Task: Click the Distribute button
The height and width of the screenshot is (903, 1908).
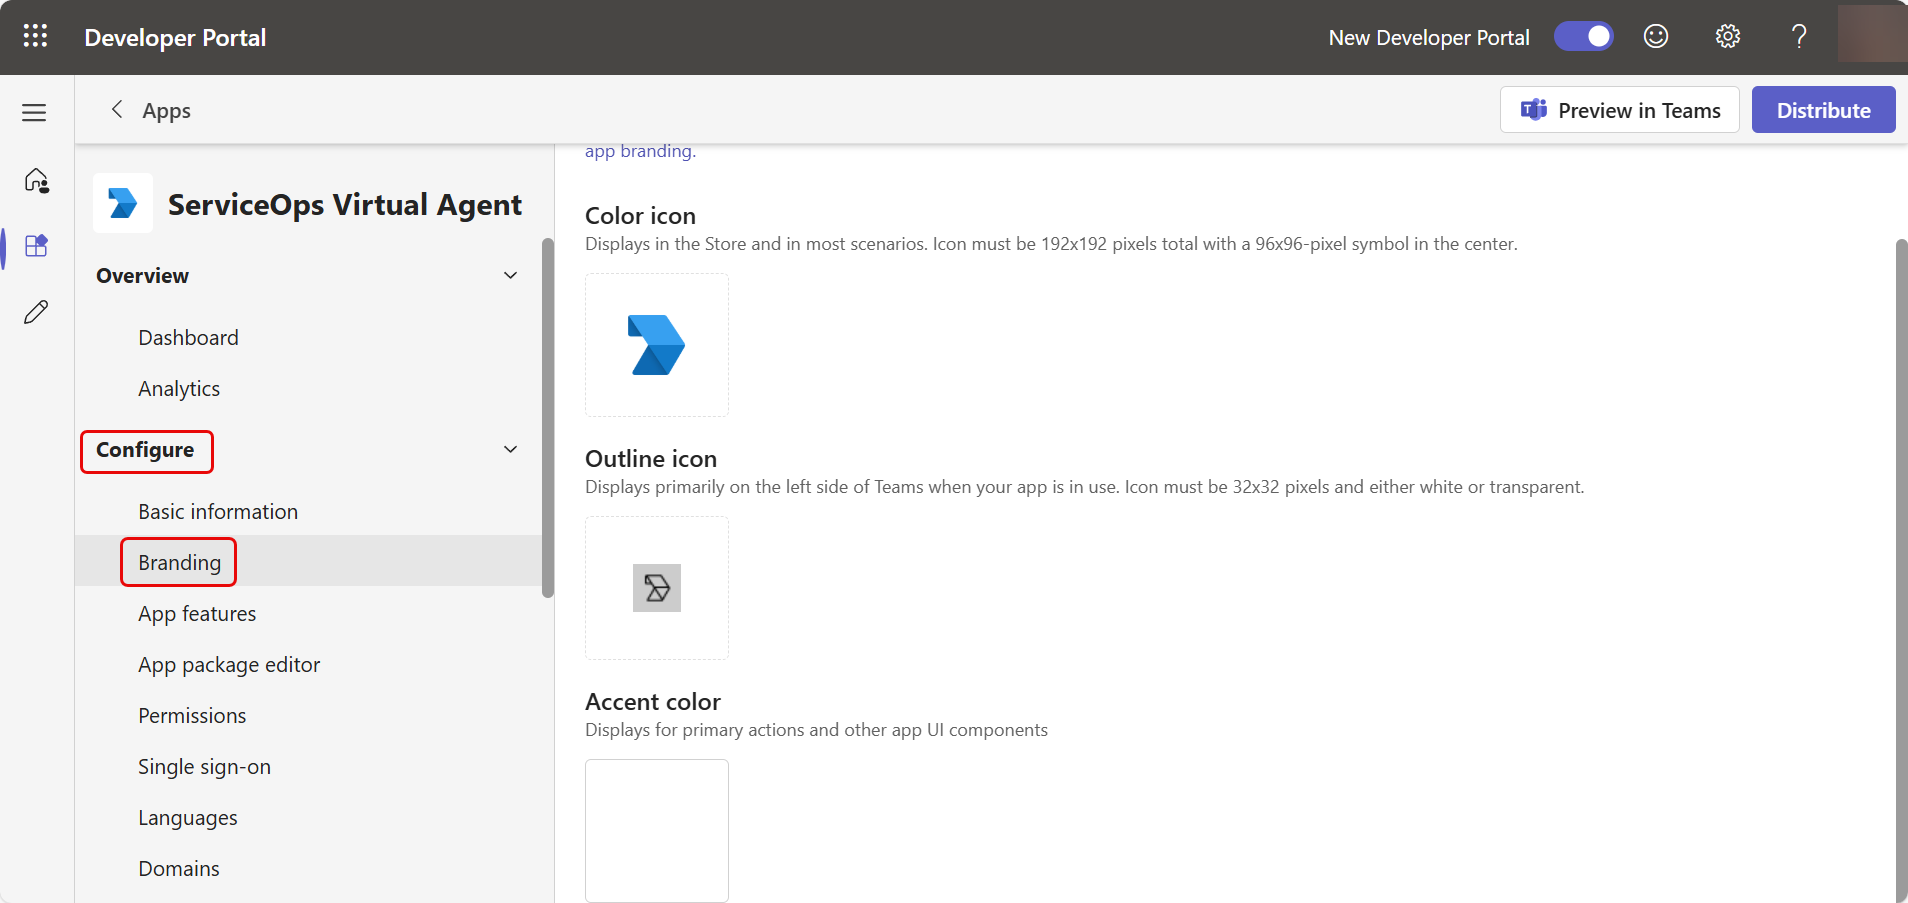Action: pos(1822,110)
